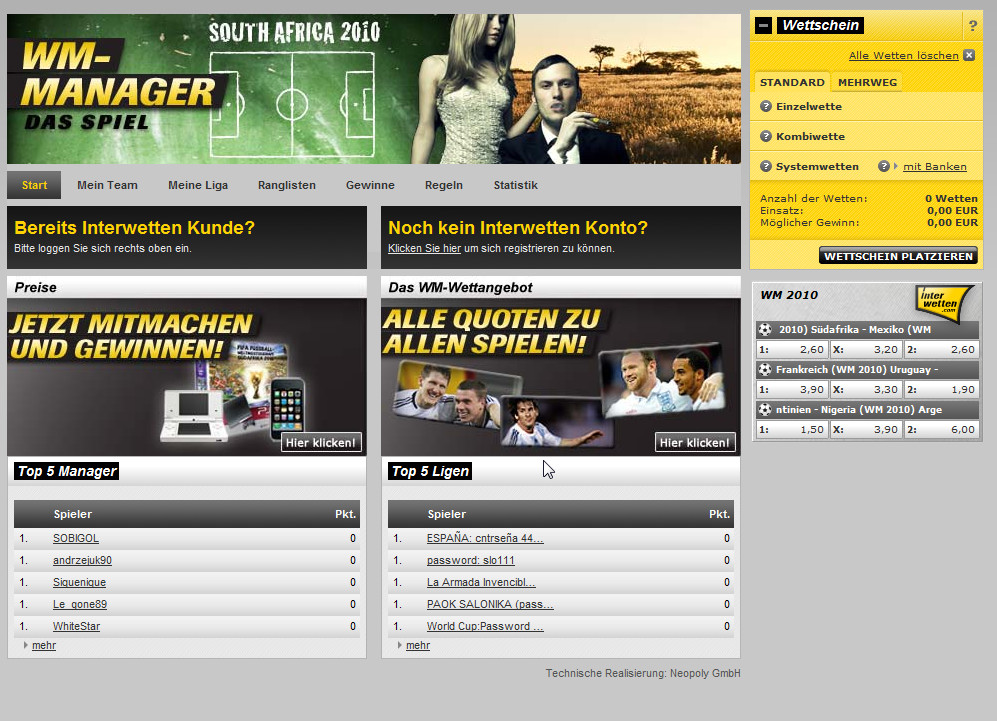
Task: Open help icon next to mit Banken
Action: pyautogui.click(x=883, y=166)
